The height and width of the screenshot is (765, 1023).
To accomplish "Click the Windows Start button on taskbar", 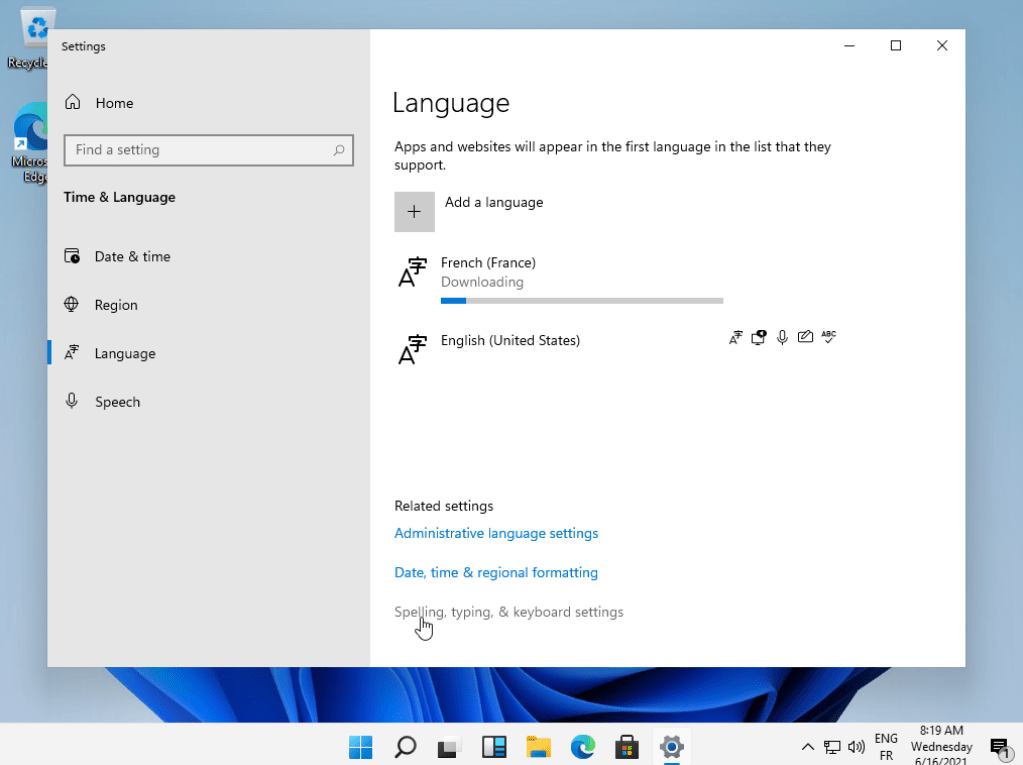I will click(360, 747).
